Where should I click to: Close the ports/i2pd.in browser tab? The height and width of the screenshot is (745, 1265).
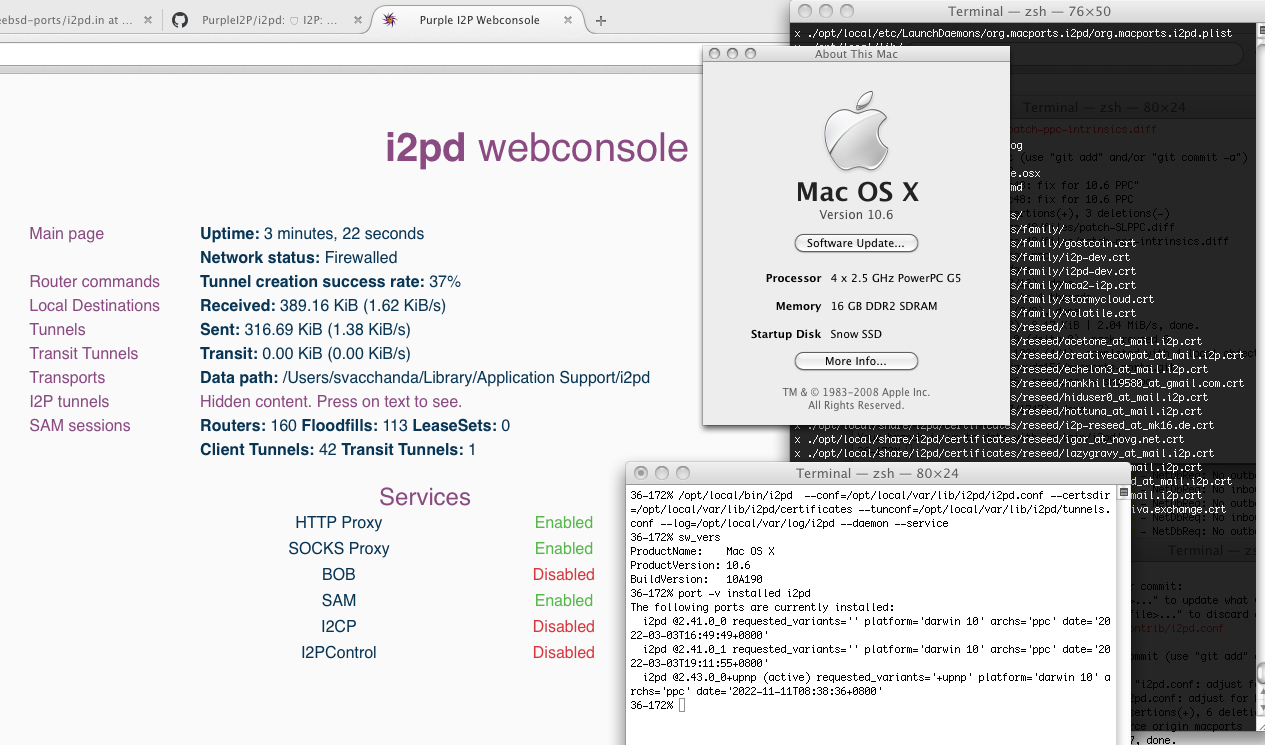[147, 20]
